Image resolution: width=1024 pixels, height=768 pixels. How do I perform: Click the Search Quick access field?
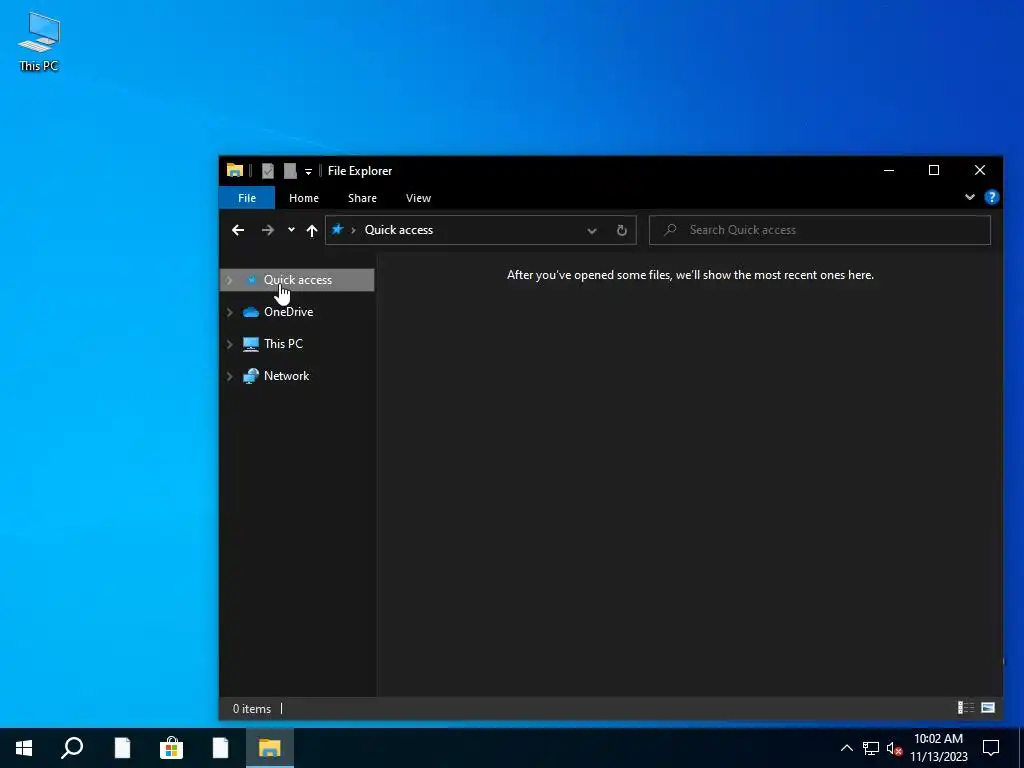coord(820,230)
